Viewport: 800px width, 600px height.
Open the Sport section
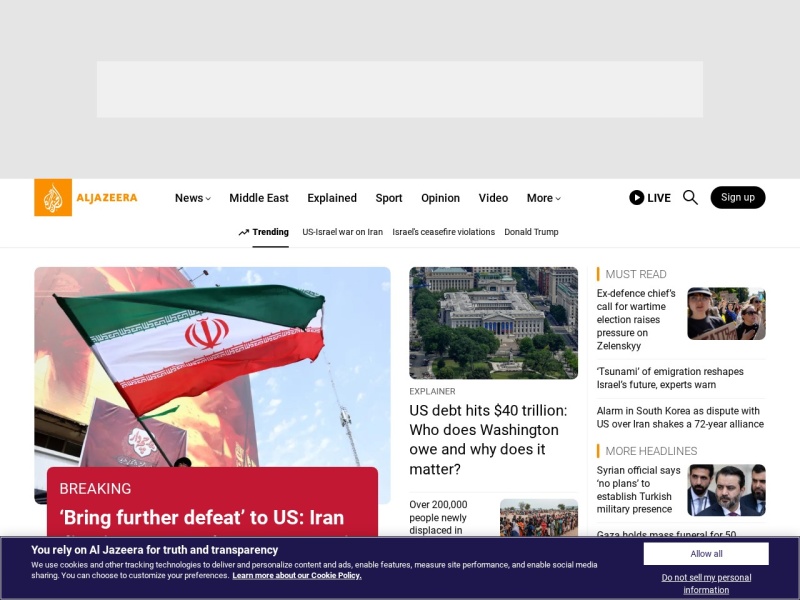click(x=389, y=198)
